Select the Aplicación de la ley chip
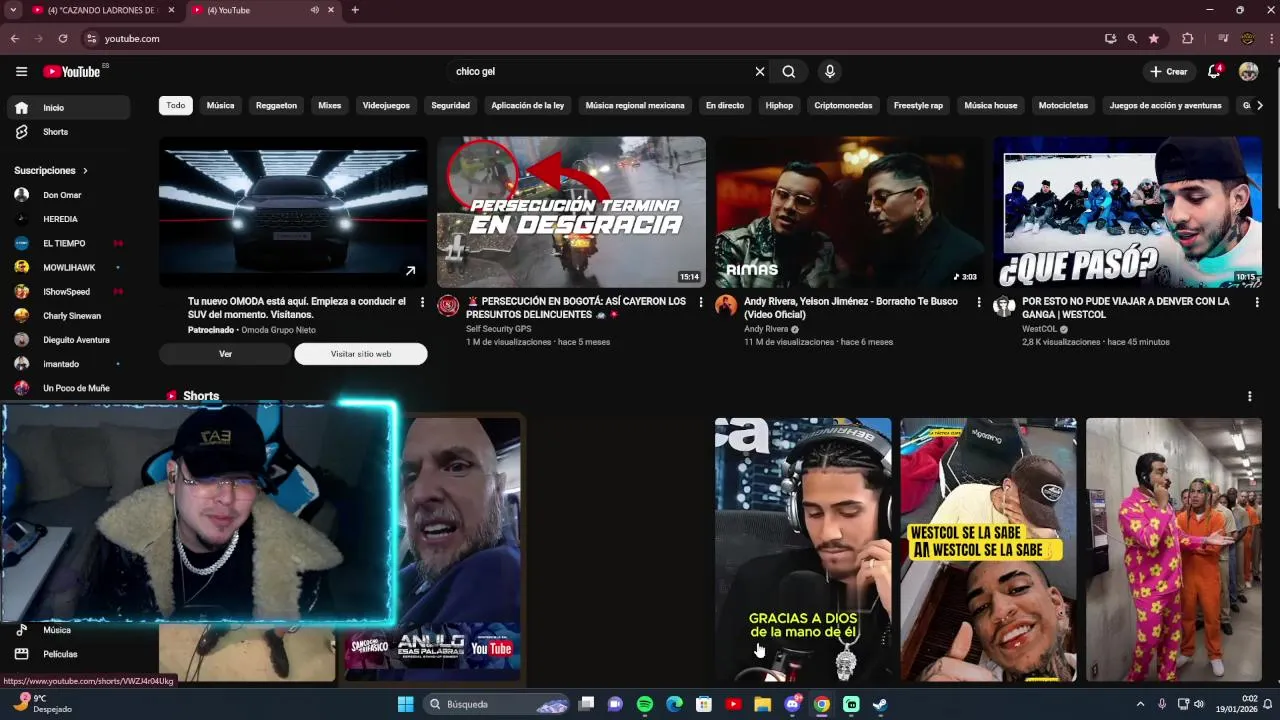Image resolution: width=1280 pixels, height=720 pixels. [x=527, y=105]
